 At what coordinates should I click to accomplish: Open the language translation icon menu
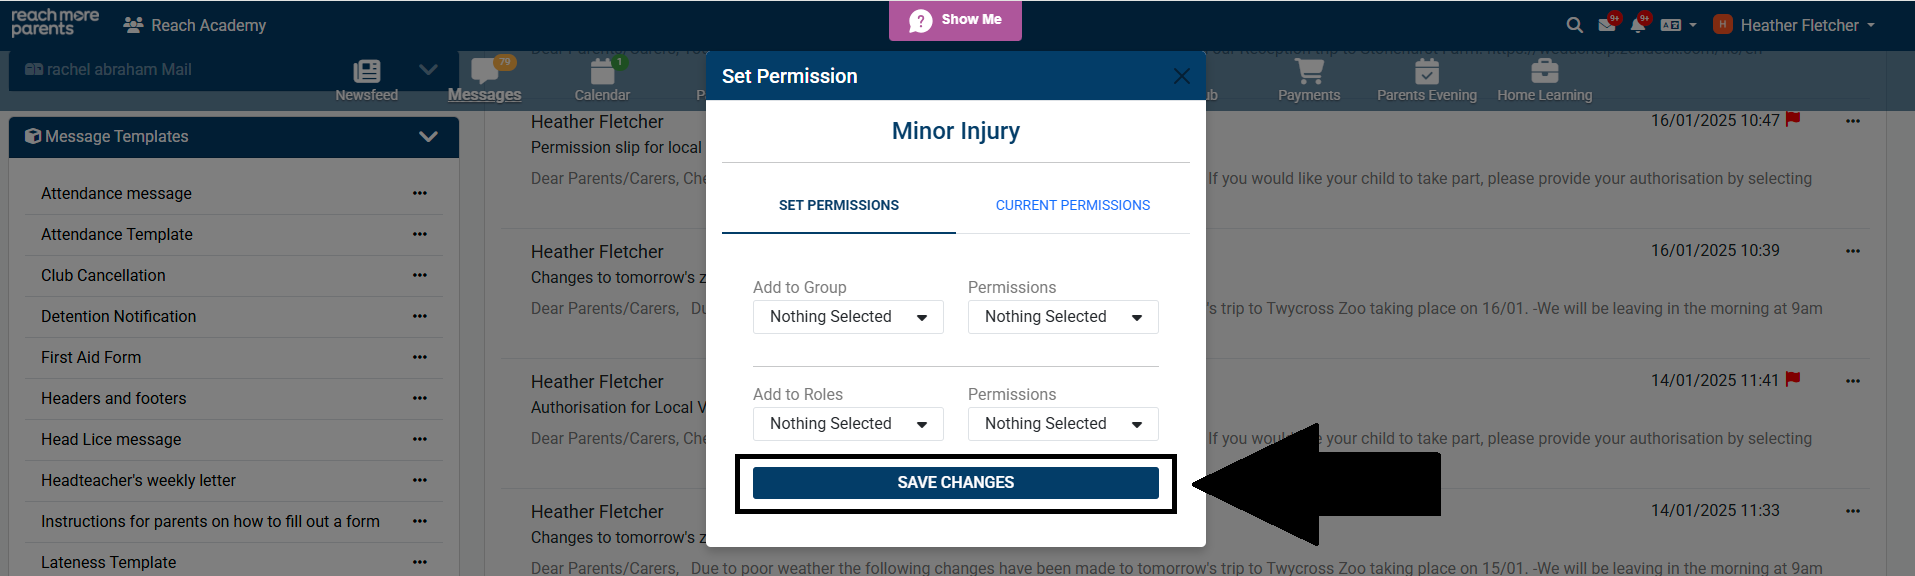pyautogui.click(x=1677, y=25)
